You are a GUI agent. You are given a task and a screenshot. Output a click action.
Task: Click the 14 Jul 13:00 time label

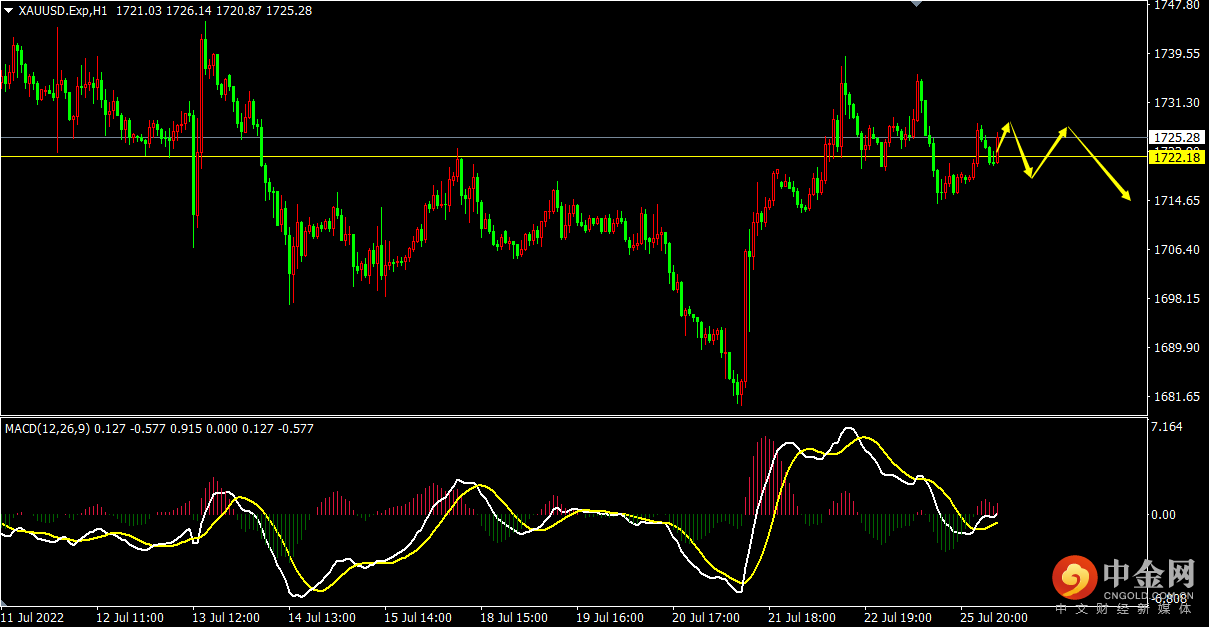point(322,618)
